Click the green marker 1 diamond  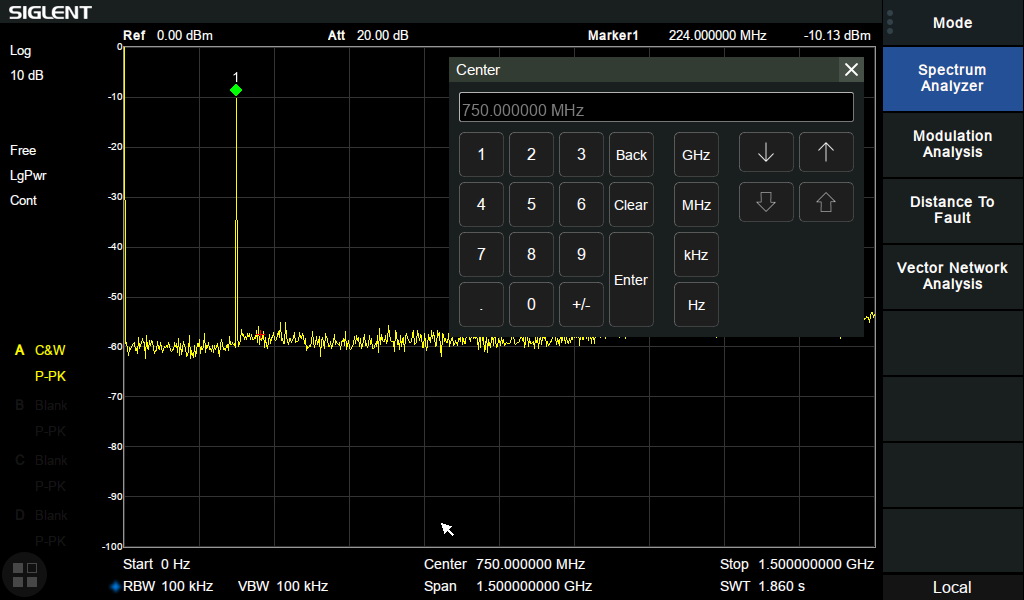click(236, 90)
